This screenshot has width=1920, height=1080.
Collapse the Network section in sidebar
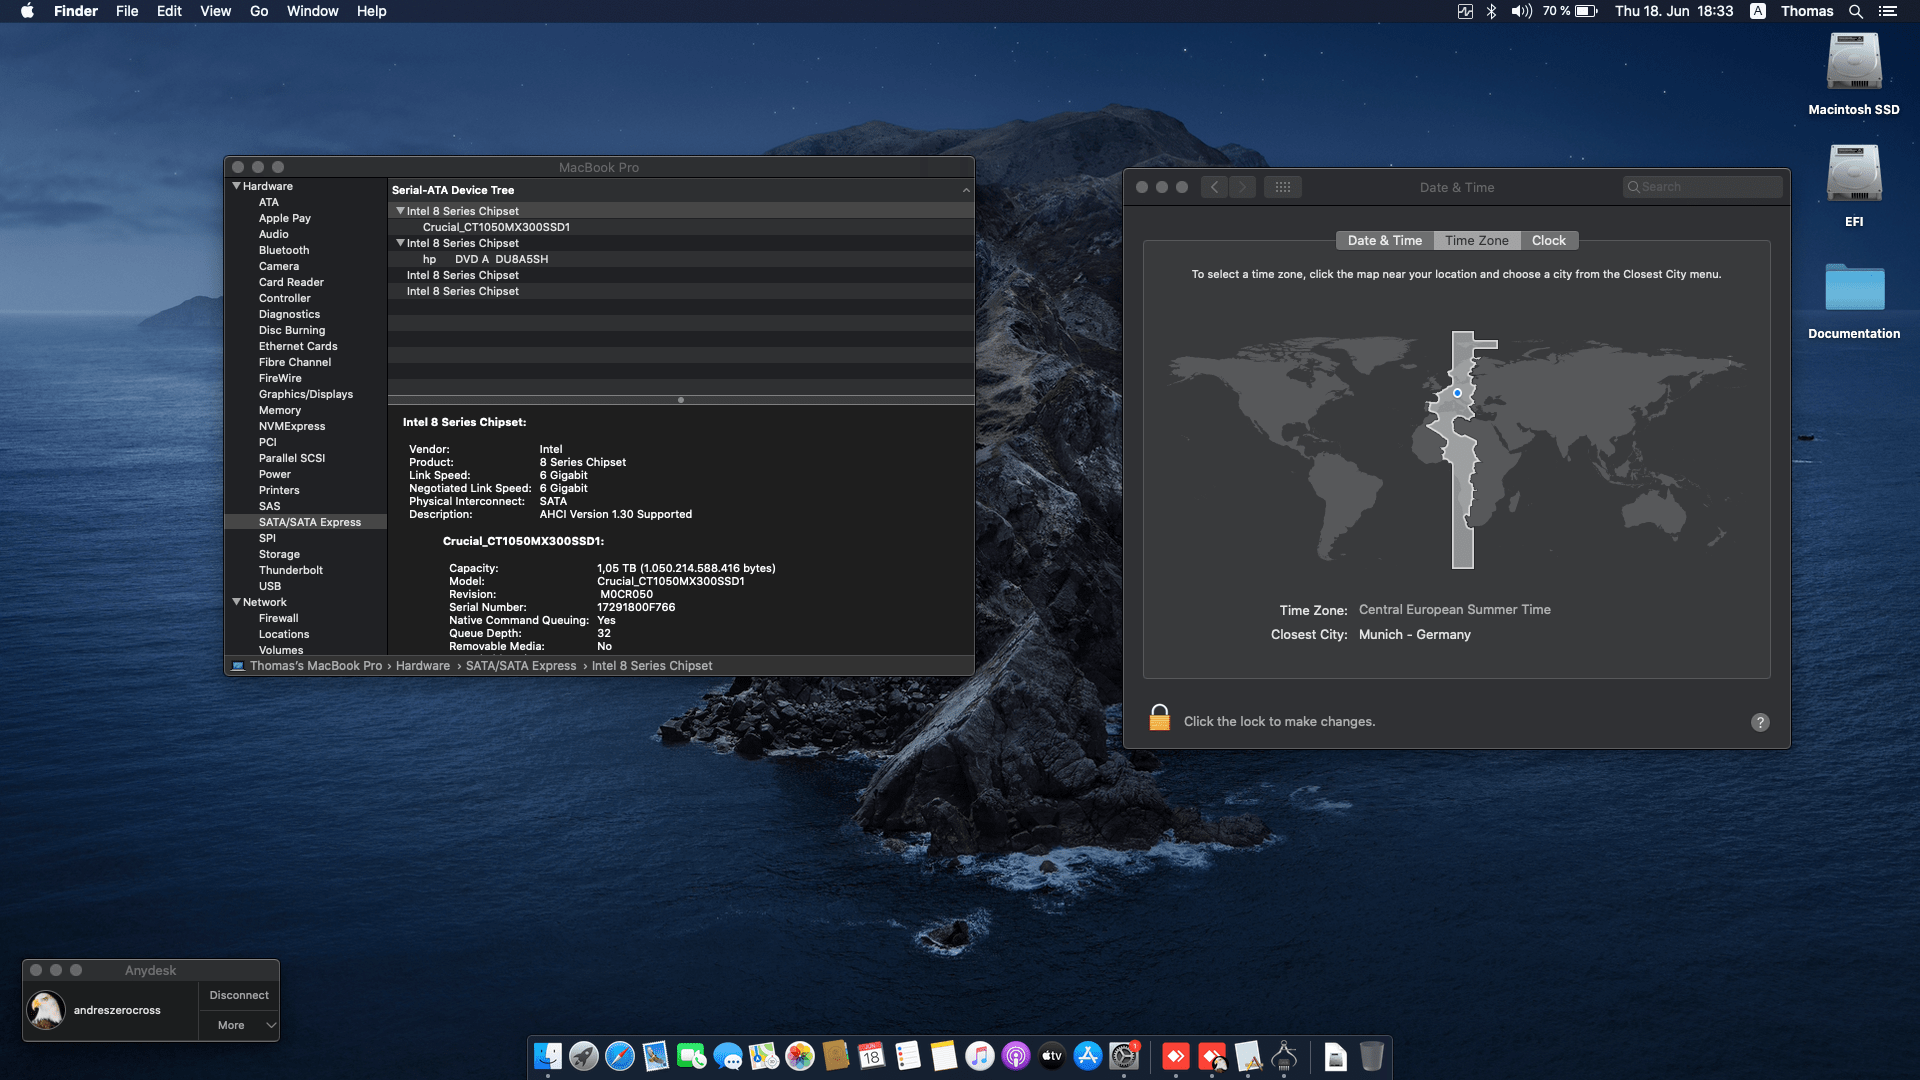tap(237, 602)
